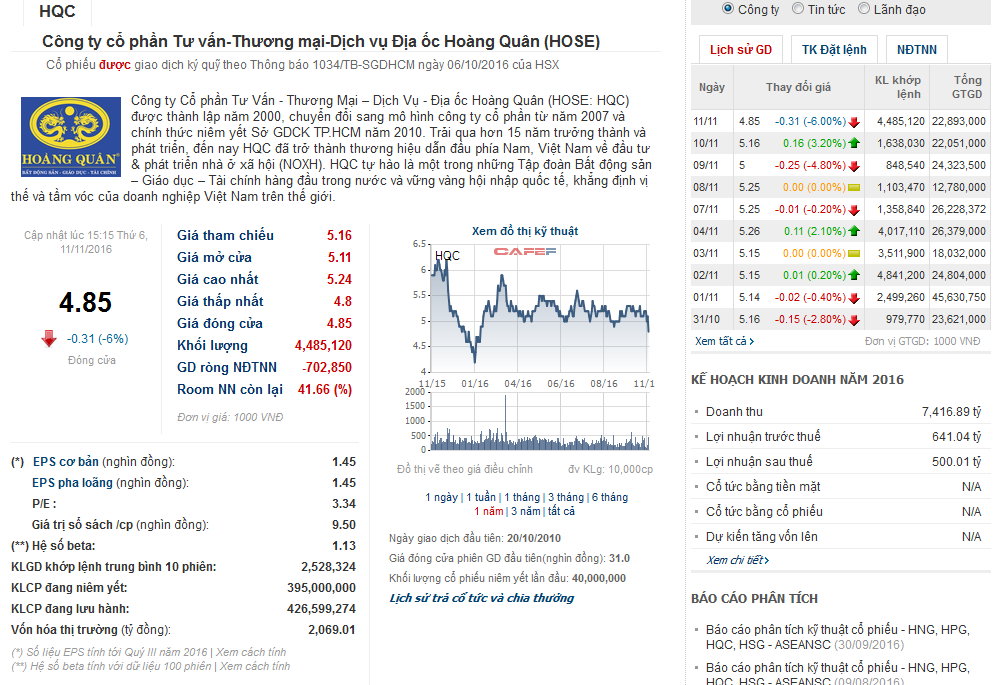Set chart range to 3 tháng
Viewport: 997px width, 685px height.
566,497
